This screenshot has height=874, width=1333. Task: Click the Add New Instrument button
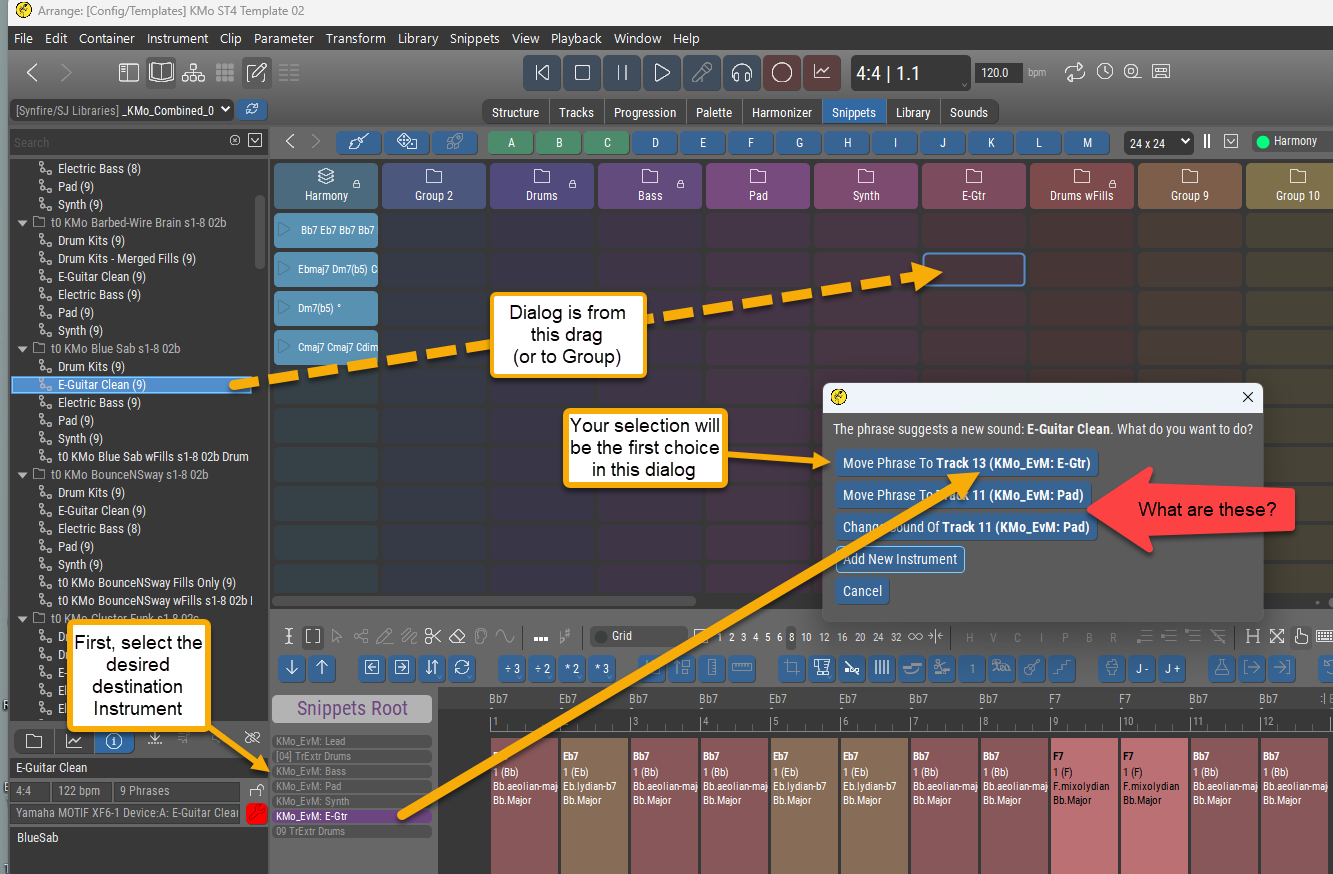(900, 559)
